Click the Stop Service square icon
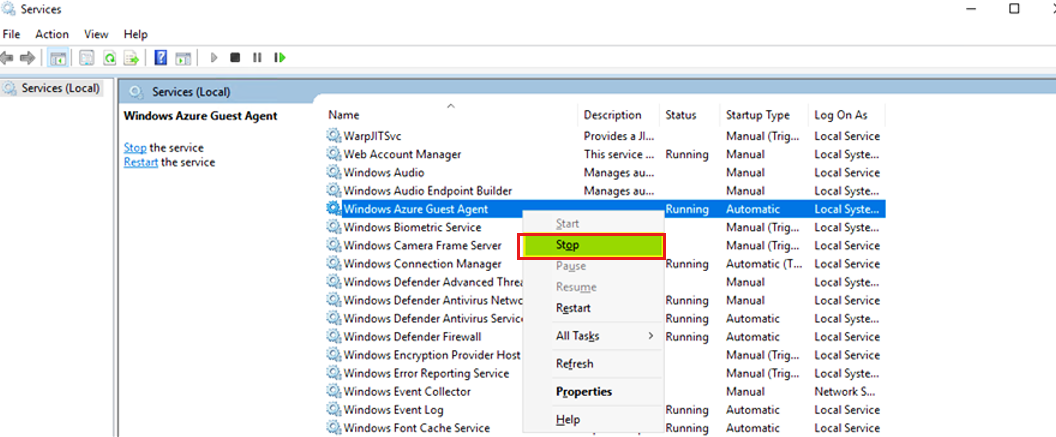This screenshot has height=437, width=1056. click(x=235, y=58)
